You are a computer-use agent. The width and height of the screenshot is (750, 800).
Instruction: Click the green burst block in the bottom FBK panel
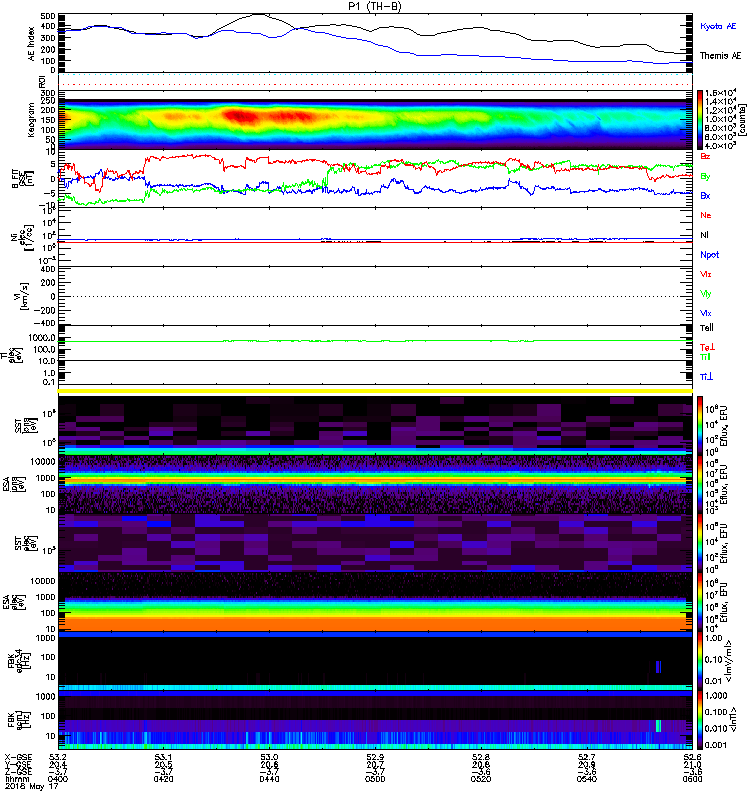(659, 724)
